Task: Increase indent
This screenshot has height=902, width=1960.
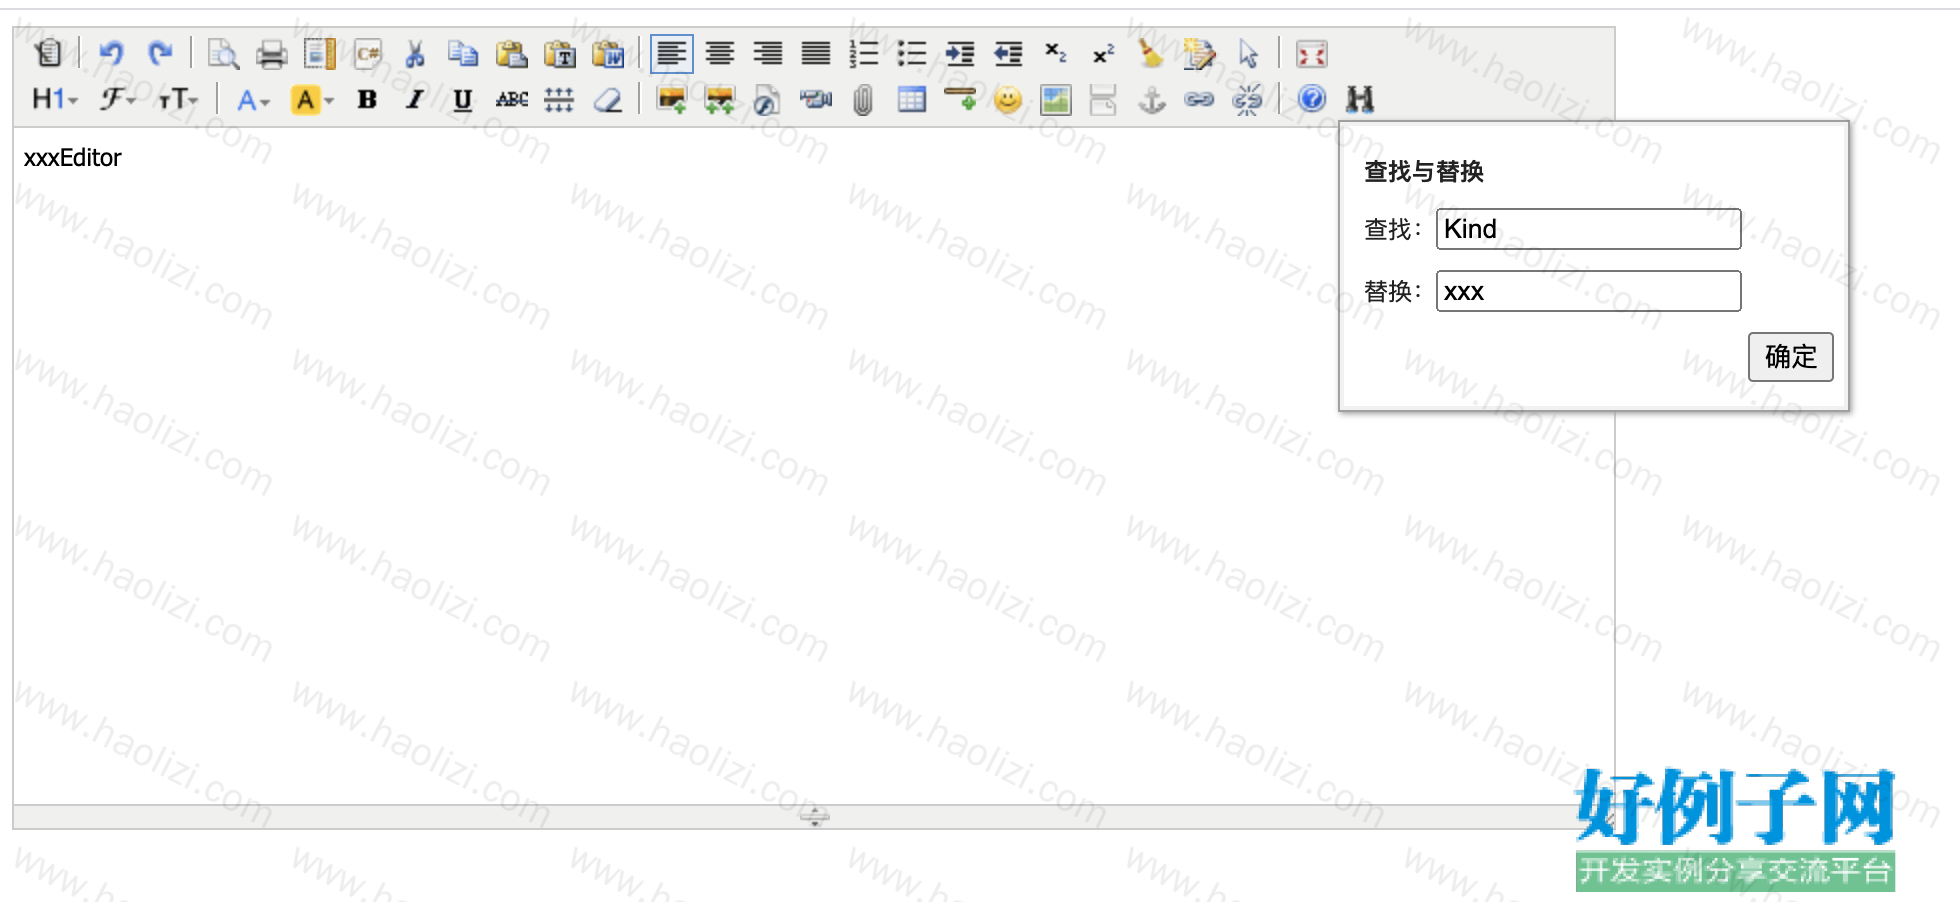Action: pyautogui.click(x=960, y=53)
